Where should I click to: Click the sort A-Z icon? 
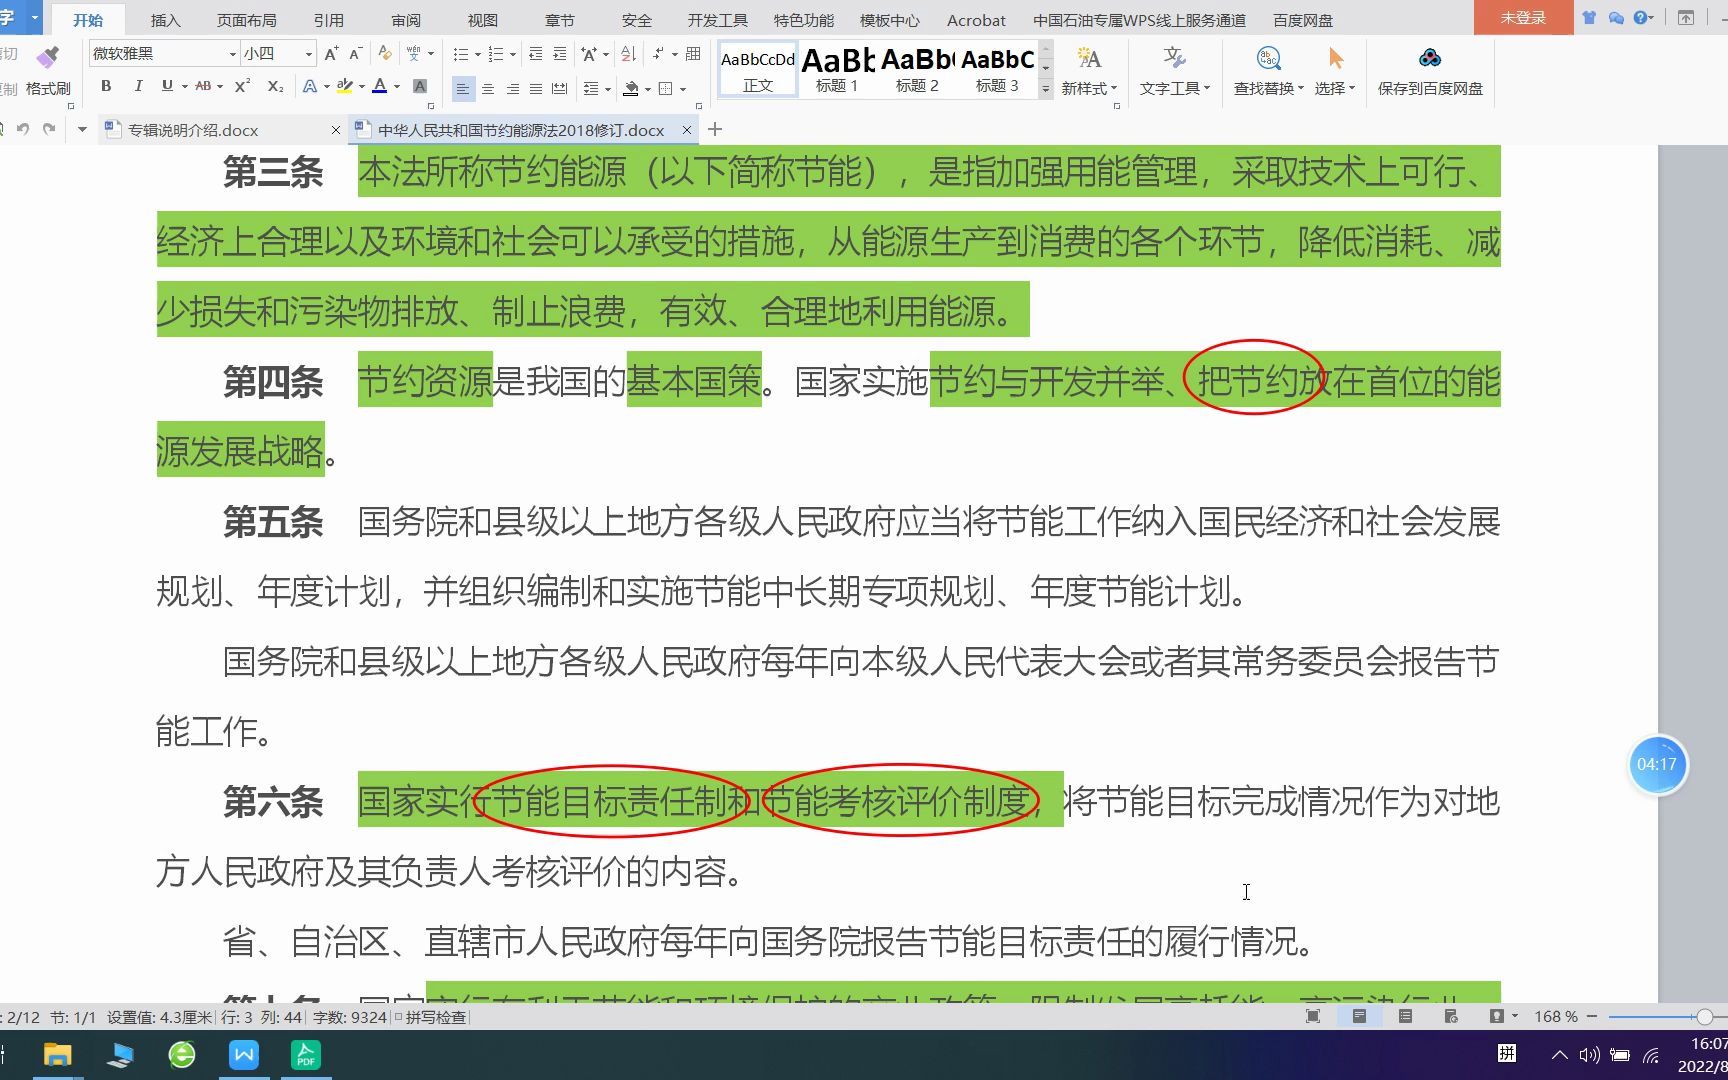(628, 54)
